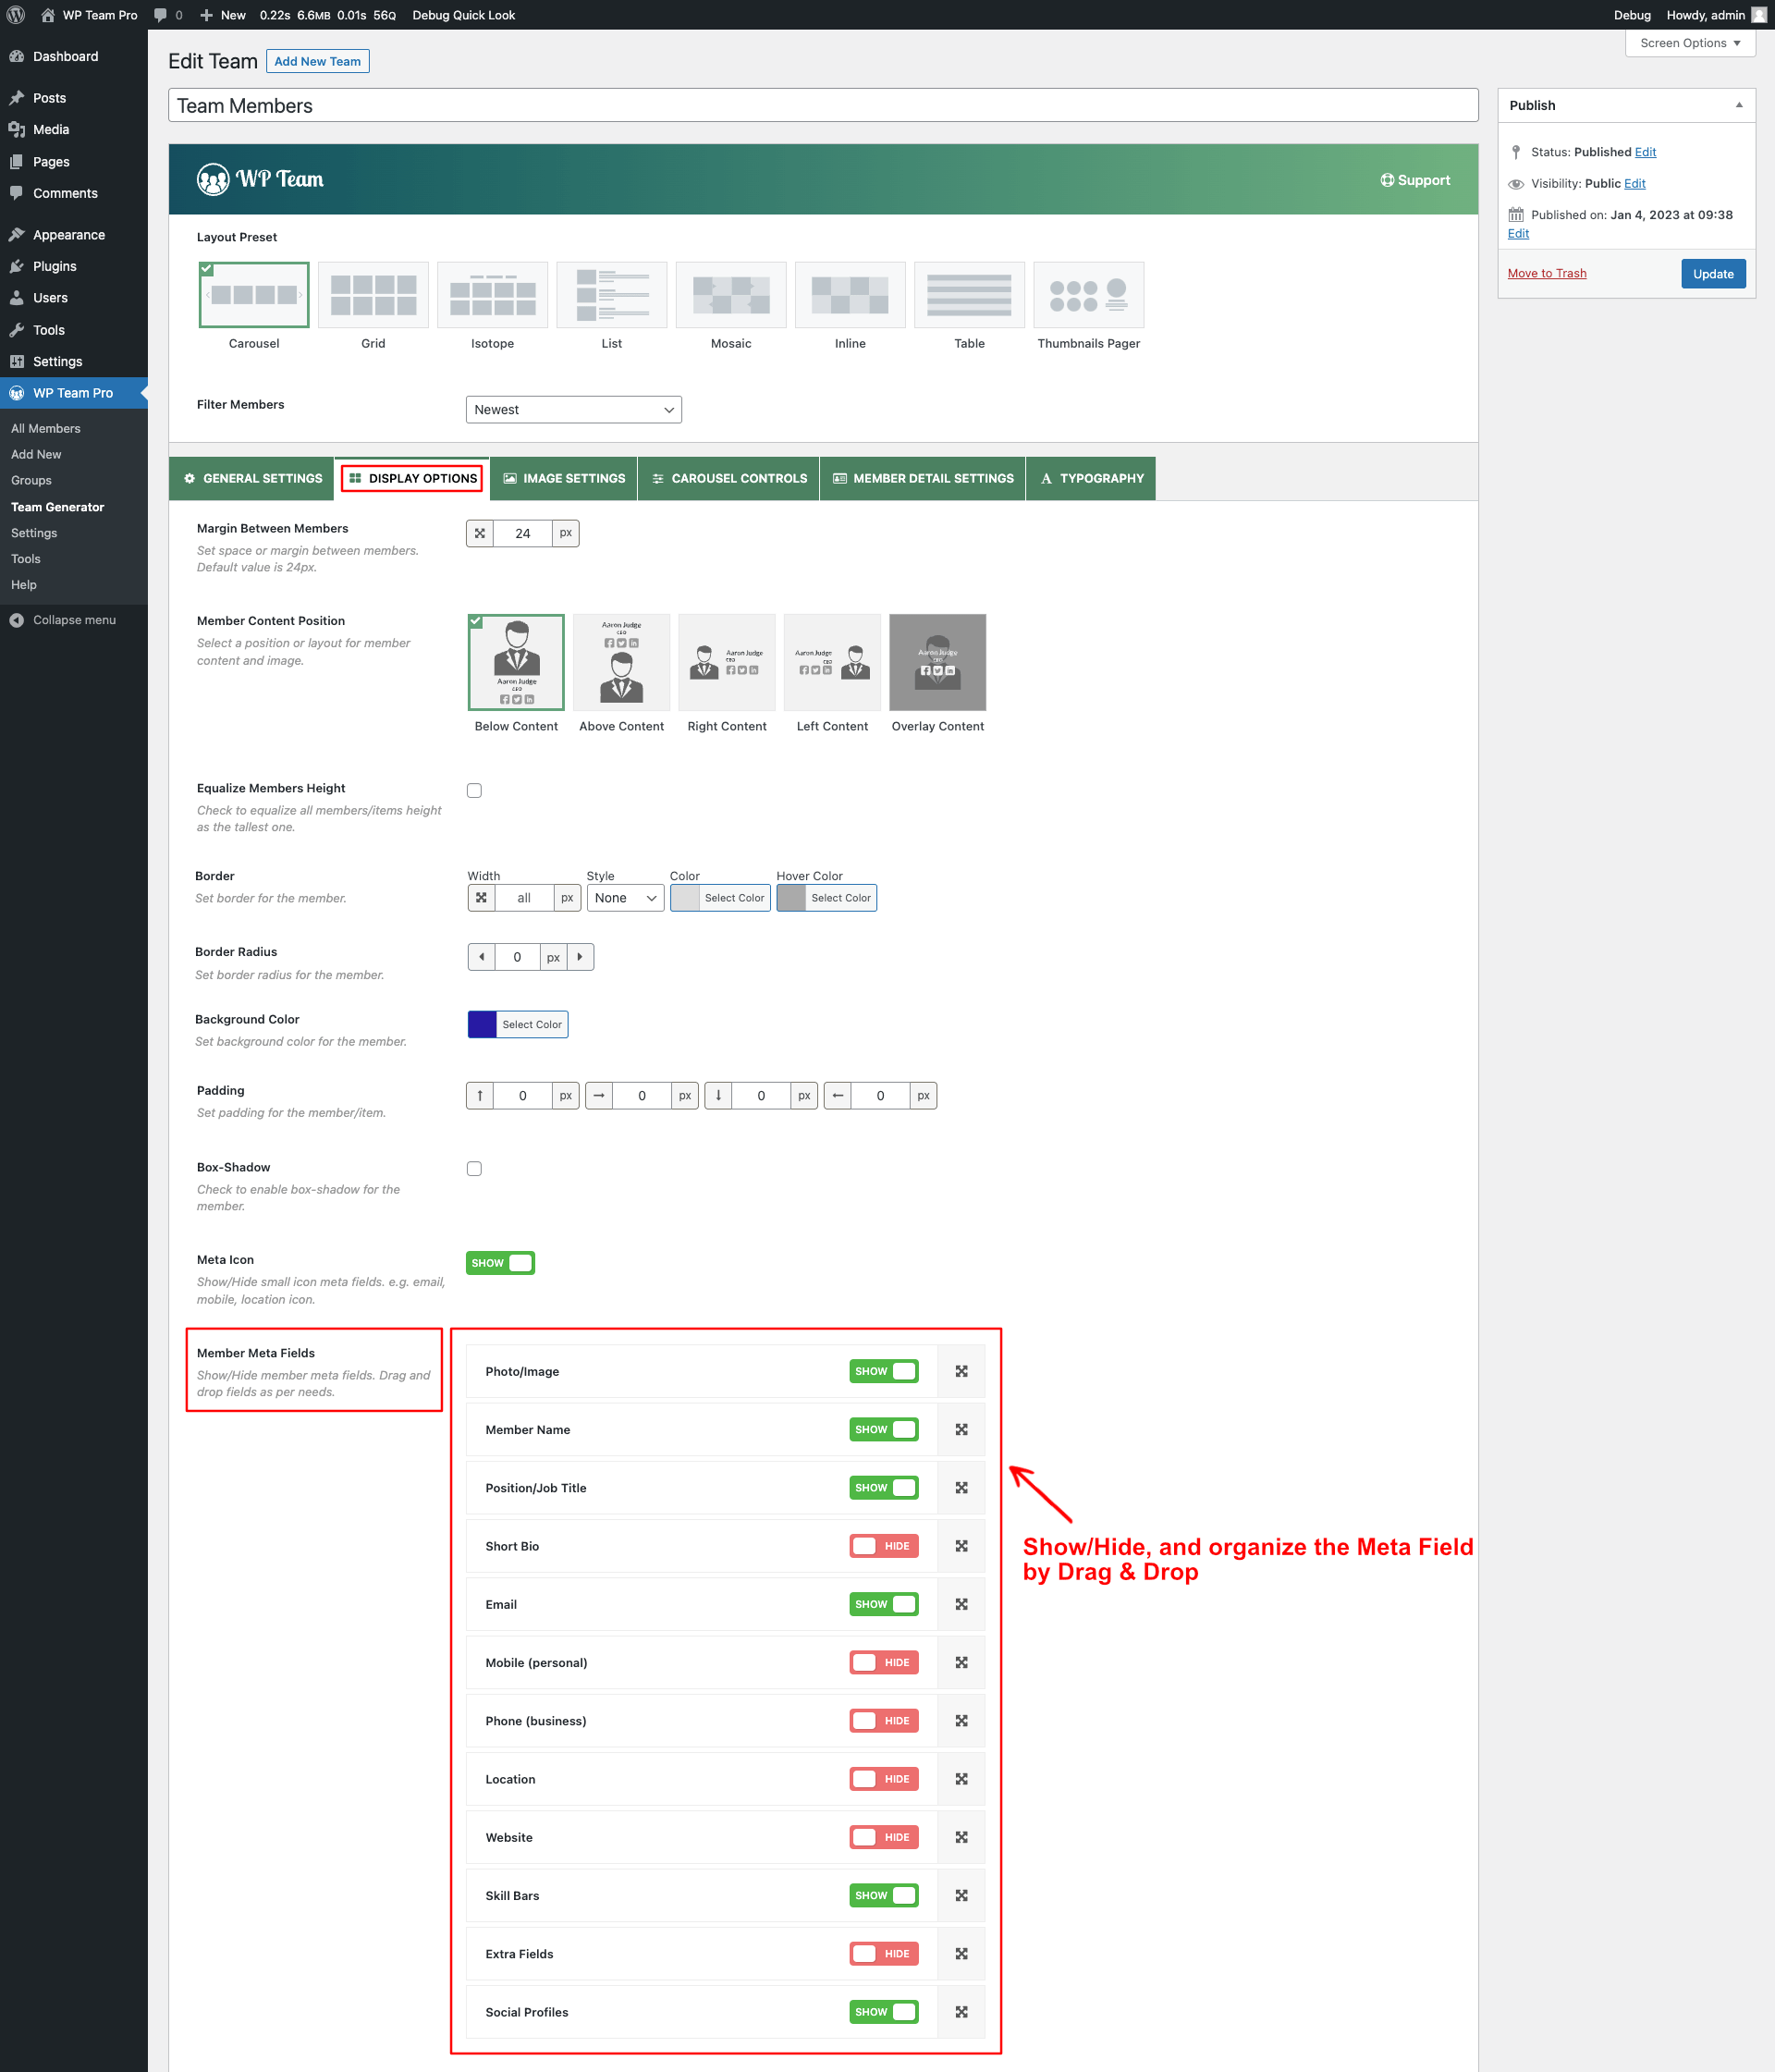Expand the Screen Options panel

click(1689, 43)
